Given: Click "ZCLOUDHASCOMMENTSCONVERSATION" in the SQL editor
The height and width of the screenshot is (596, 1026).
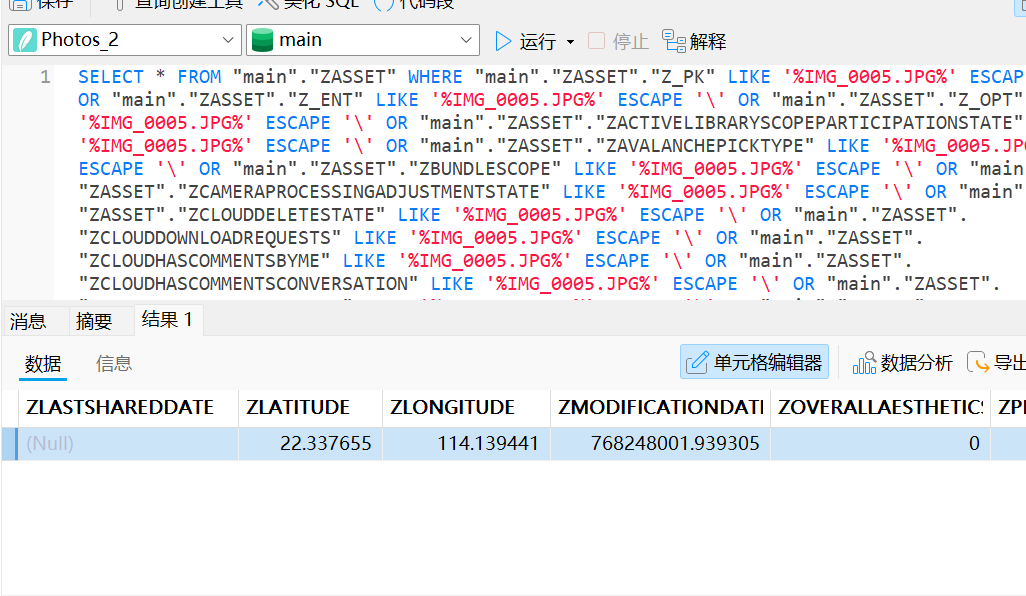Looking at the screenshot, I should pyautogui.click(x=248, y=283).
